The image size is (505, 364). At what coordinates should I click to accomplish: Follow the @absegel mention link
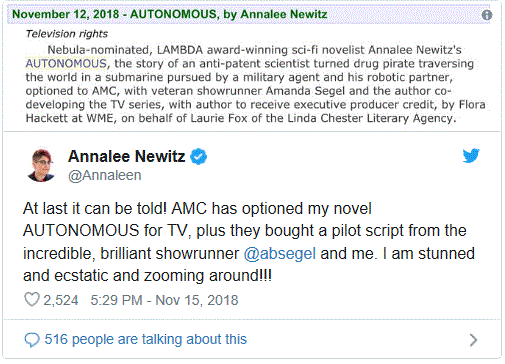pyautogui.click(x=280, y=254)
